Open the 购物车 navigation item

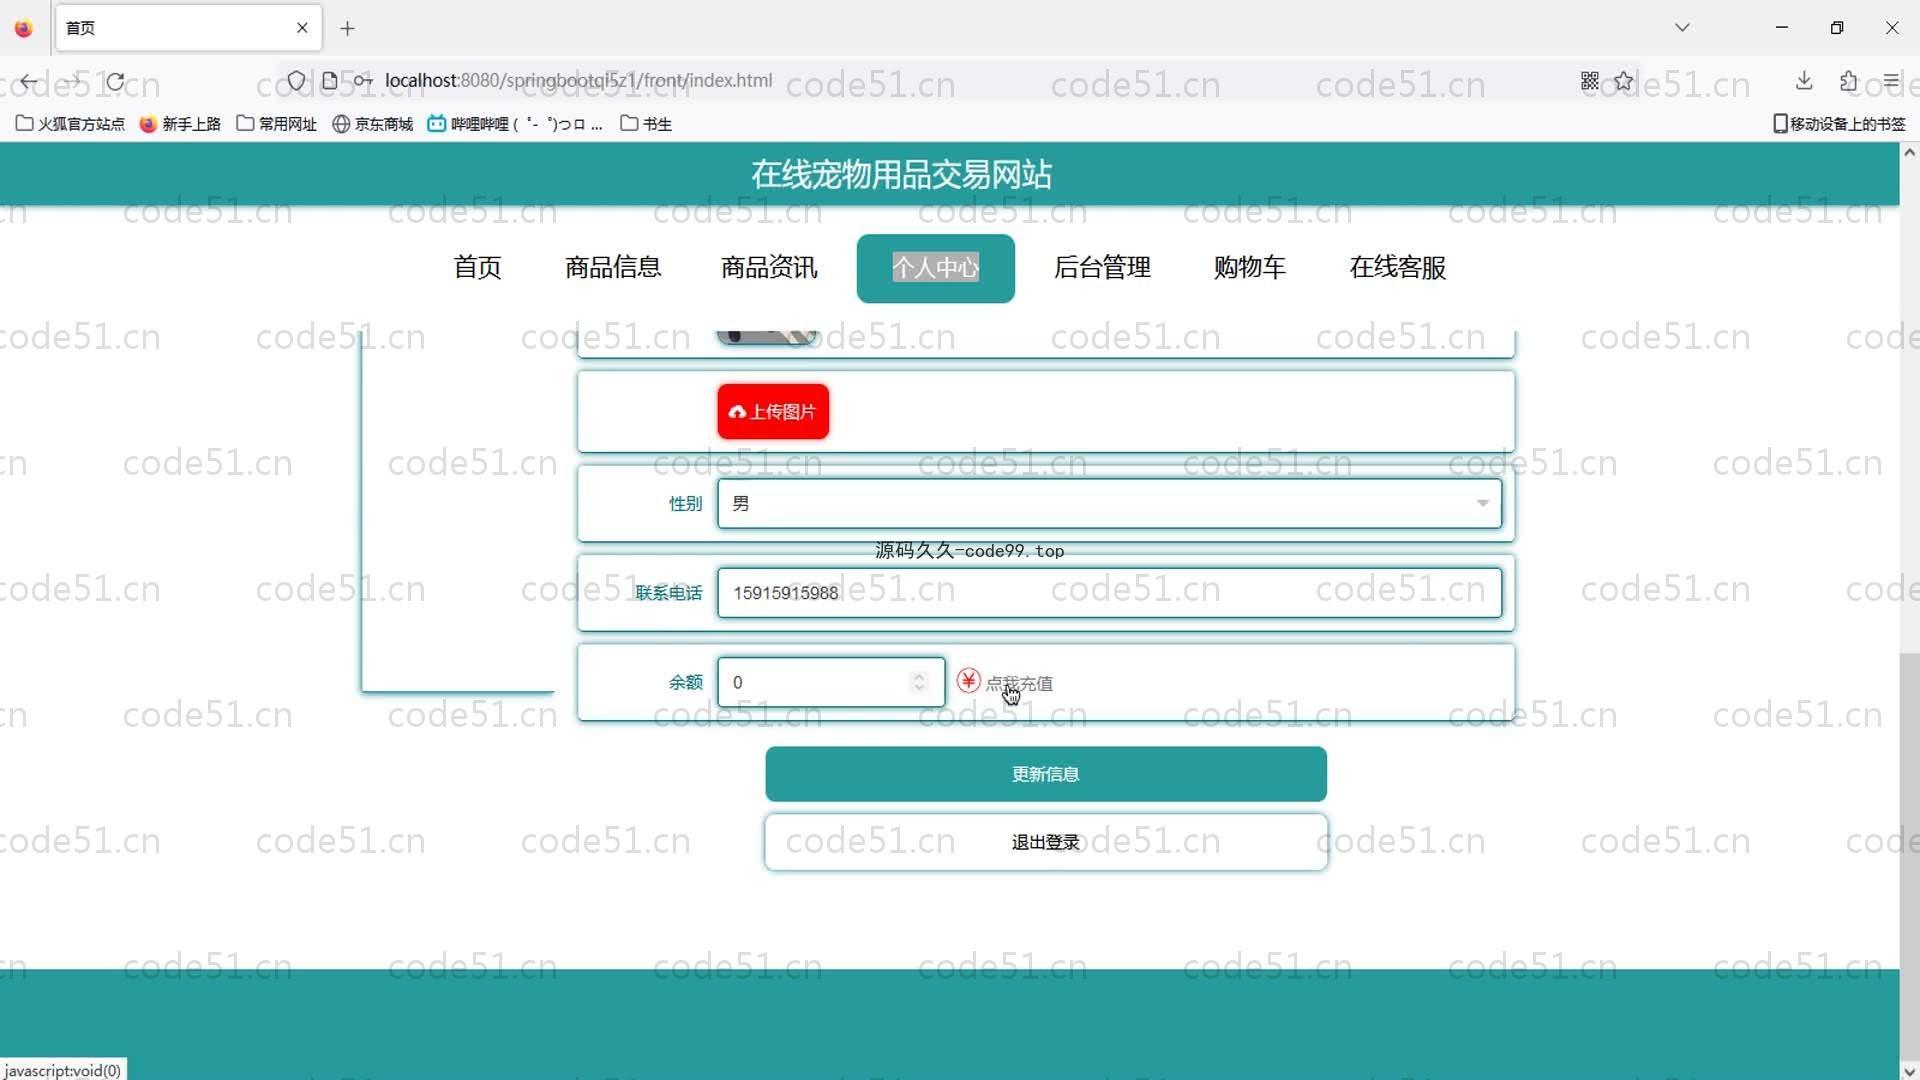pyautogui.click(x=1249, y=268)
